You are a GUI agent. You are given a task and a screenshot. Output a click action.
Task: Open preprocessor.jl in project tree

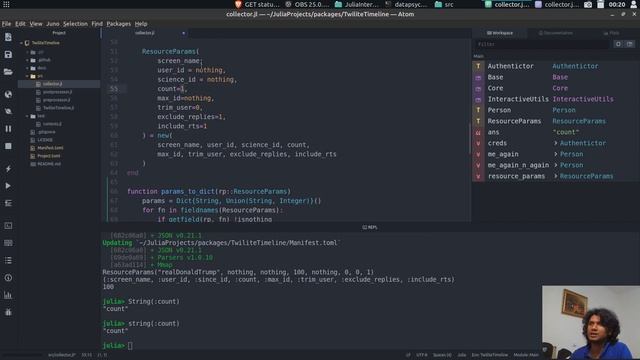[x=56, y=100]
